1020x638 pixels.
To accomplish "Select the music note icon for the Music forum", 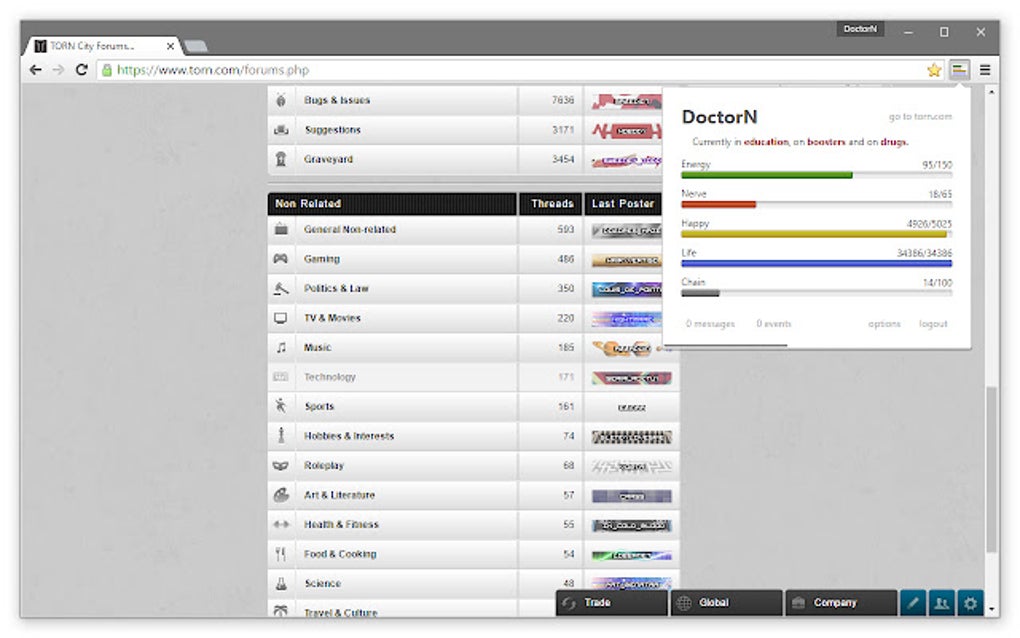I will (x=283, y=347).
